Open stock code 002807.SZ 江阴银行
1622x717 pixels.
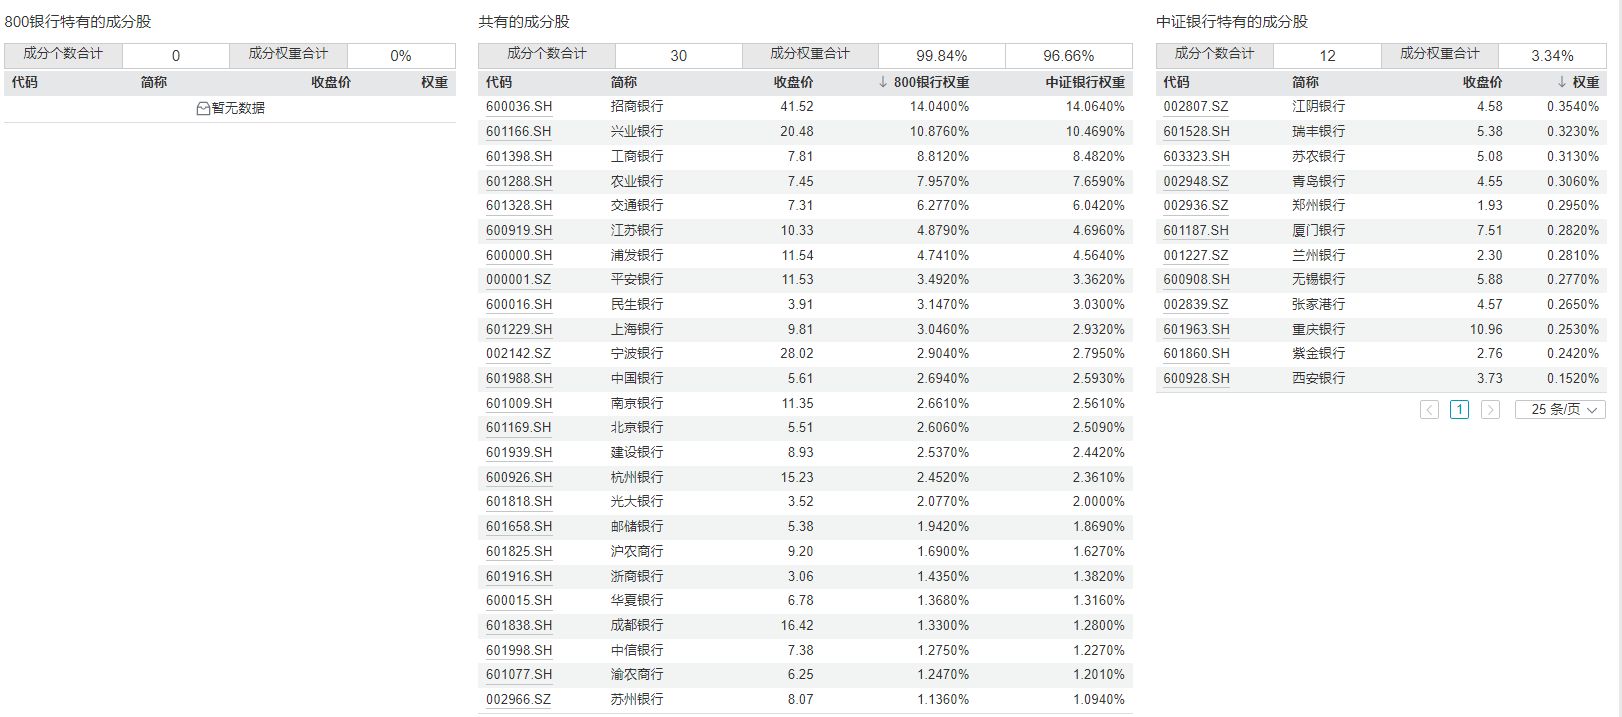tap(1195, 106)
